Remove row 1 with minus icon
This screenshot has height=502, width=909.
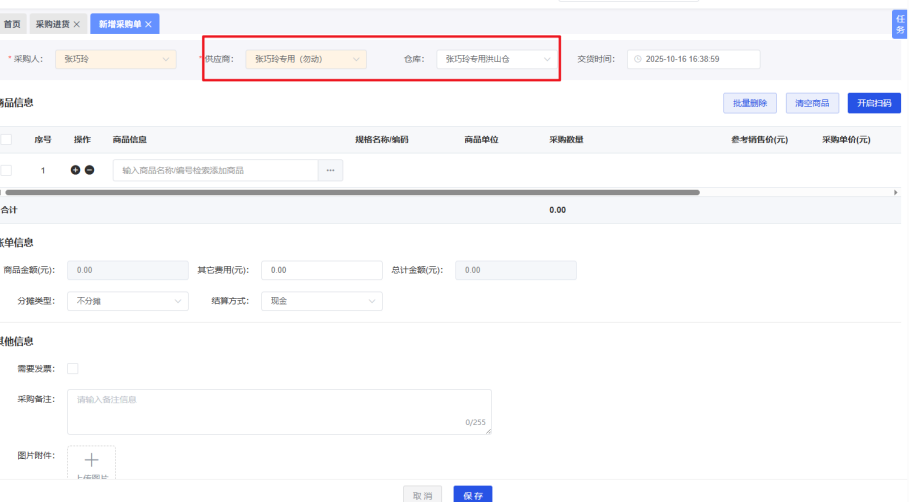tap(89, 170)
